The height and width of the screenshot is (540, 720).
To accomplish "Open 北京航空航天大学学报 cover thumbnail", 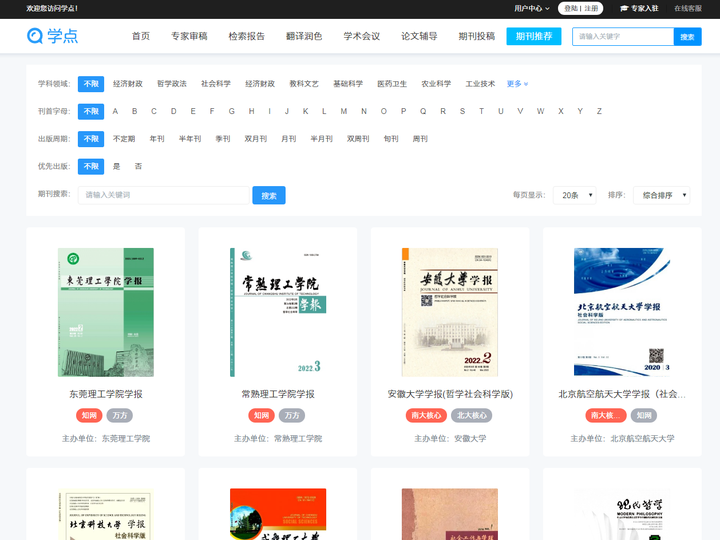I will pos(622,312).
